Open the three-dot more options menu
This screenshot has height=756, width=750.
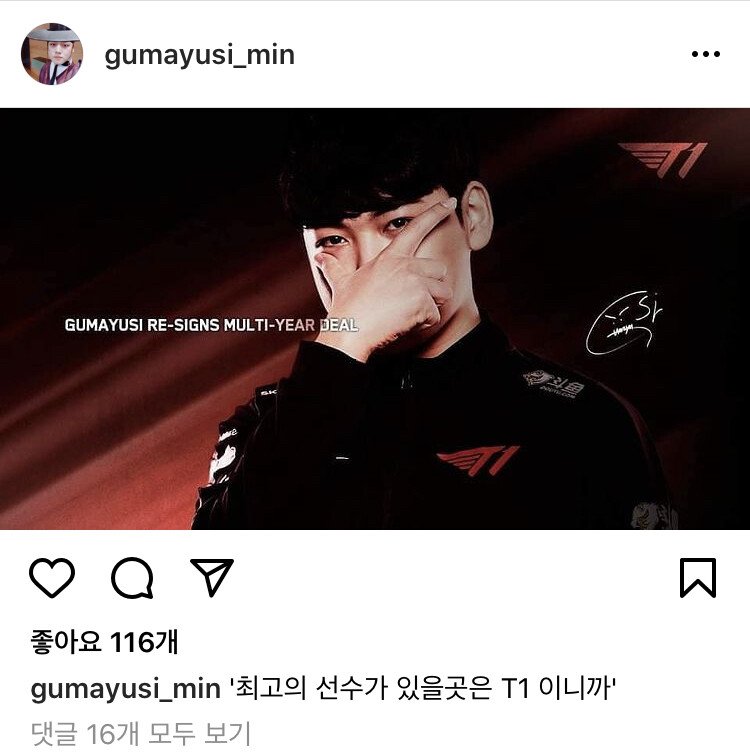(706, 54)
